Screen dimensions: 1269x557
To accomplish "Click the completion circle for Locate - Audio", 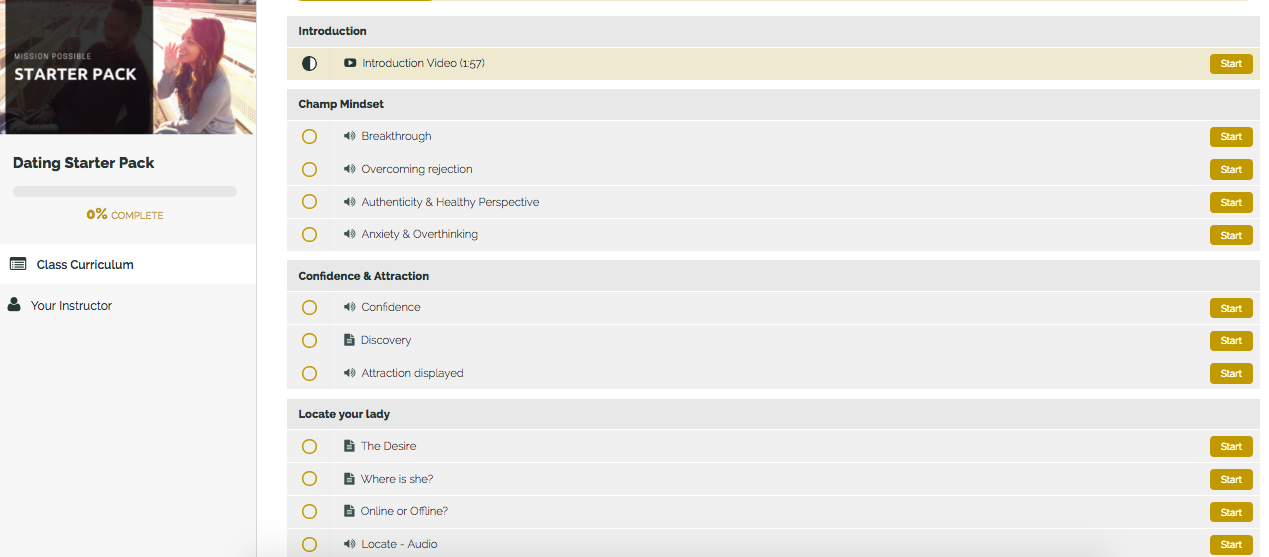I will click(x=309, y=544).
